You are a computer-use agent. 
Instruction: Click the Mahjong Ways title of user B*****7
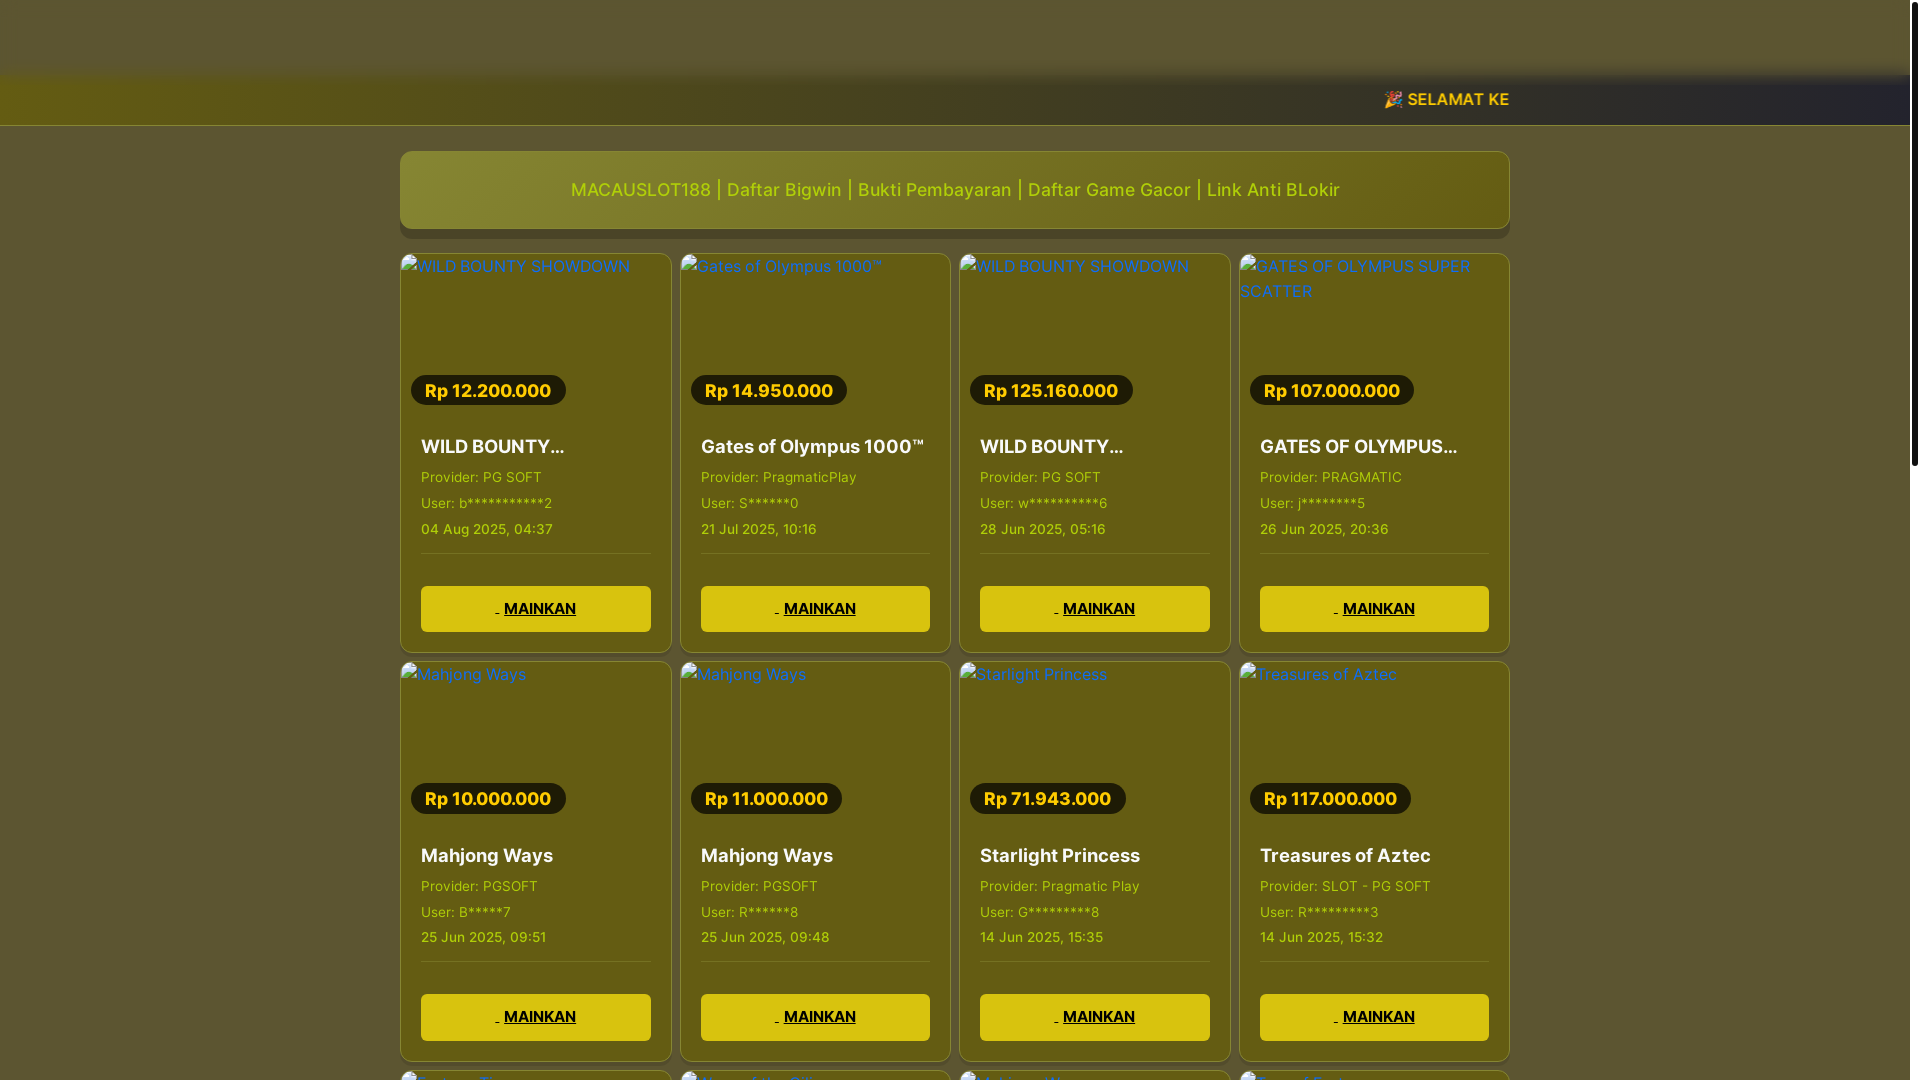[487, 856]
